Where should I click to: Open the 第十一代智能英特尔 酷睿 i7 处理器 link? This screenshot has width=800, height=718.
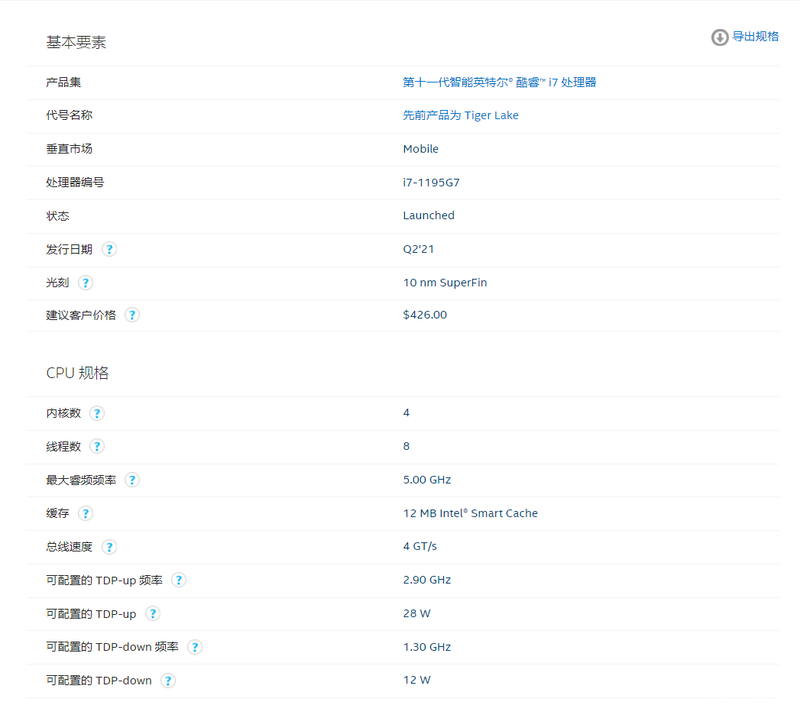click(499, 82)
